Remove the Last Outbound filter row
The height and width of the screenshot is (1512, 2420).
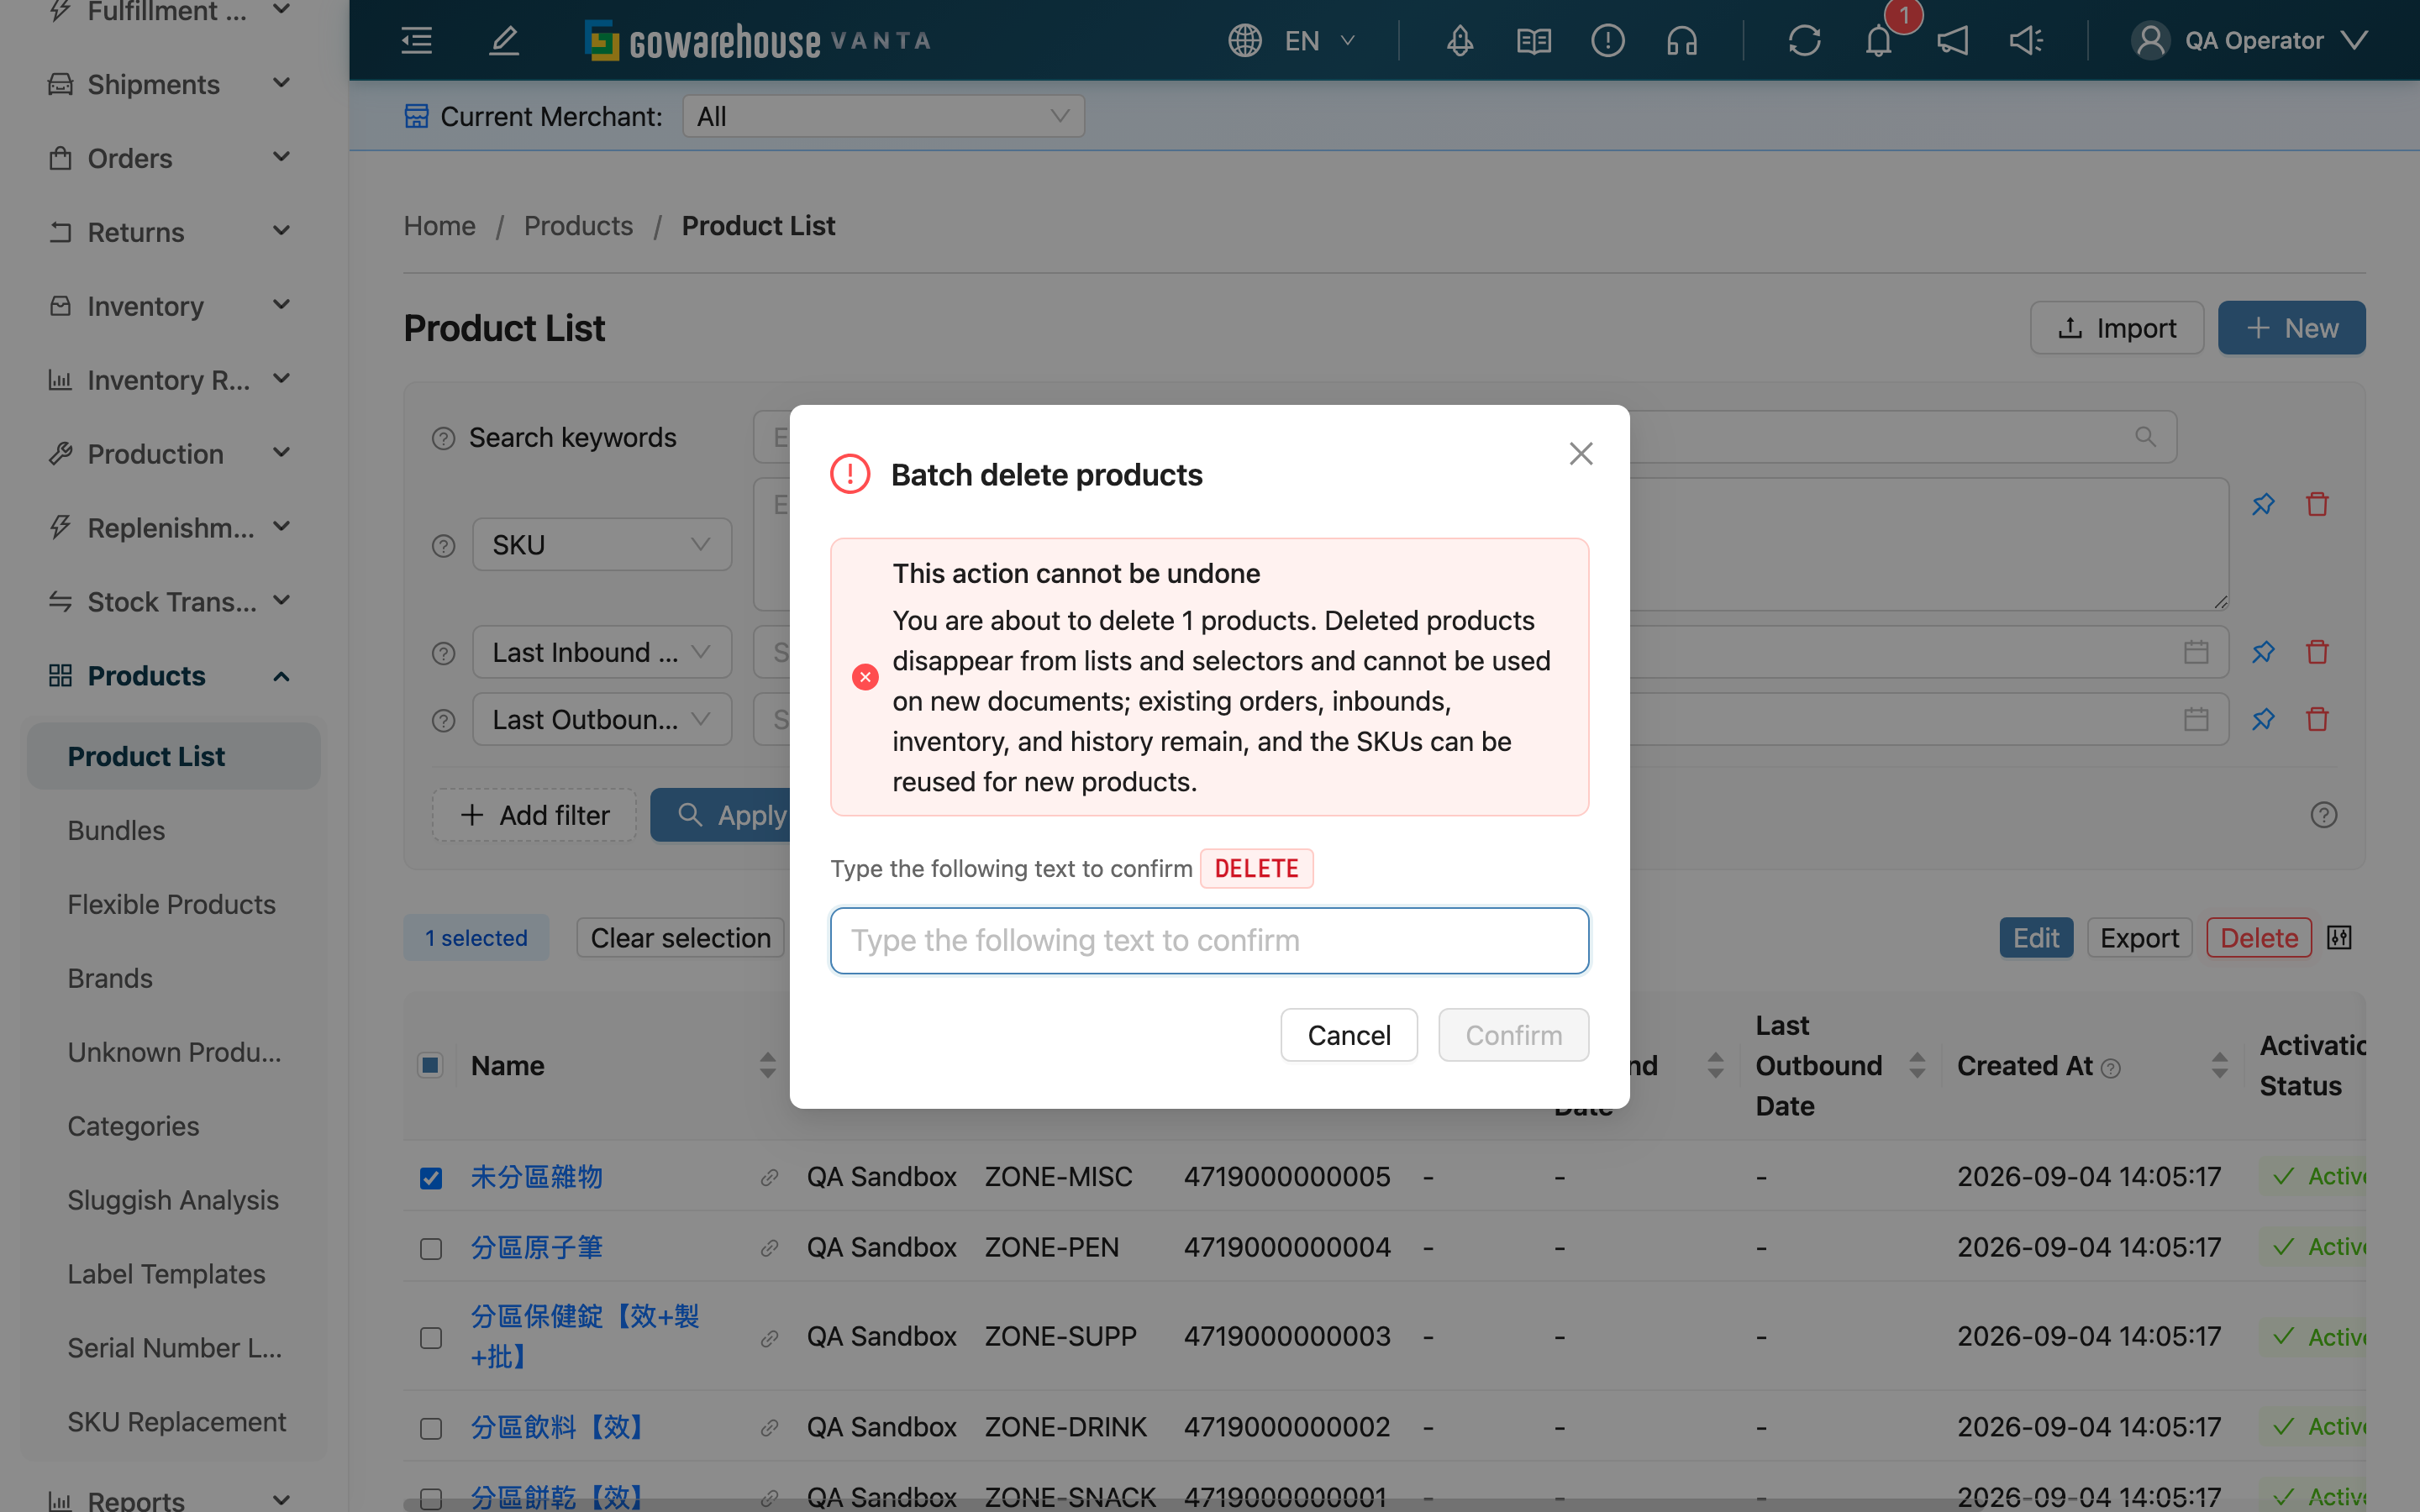tap(2317, 719)
